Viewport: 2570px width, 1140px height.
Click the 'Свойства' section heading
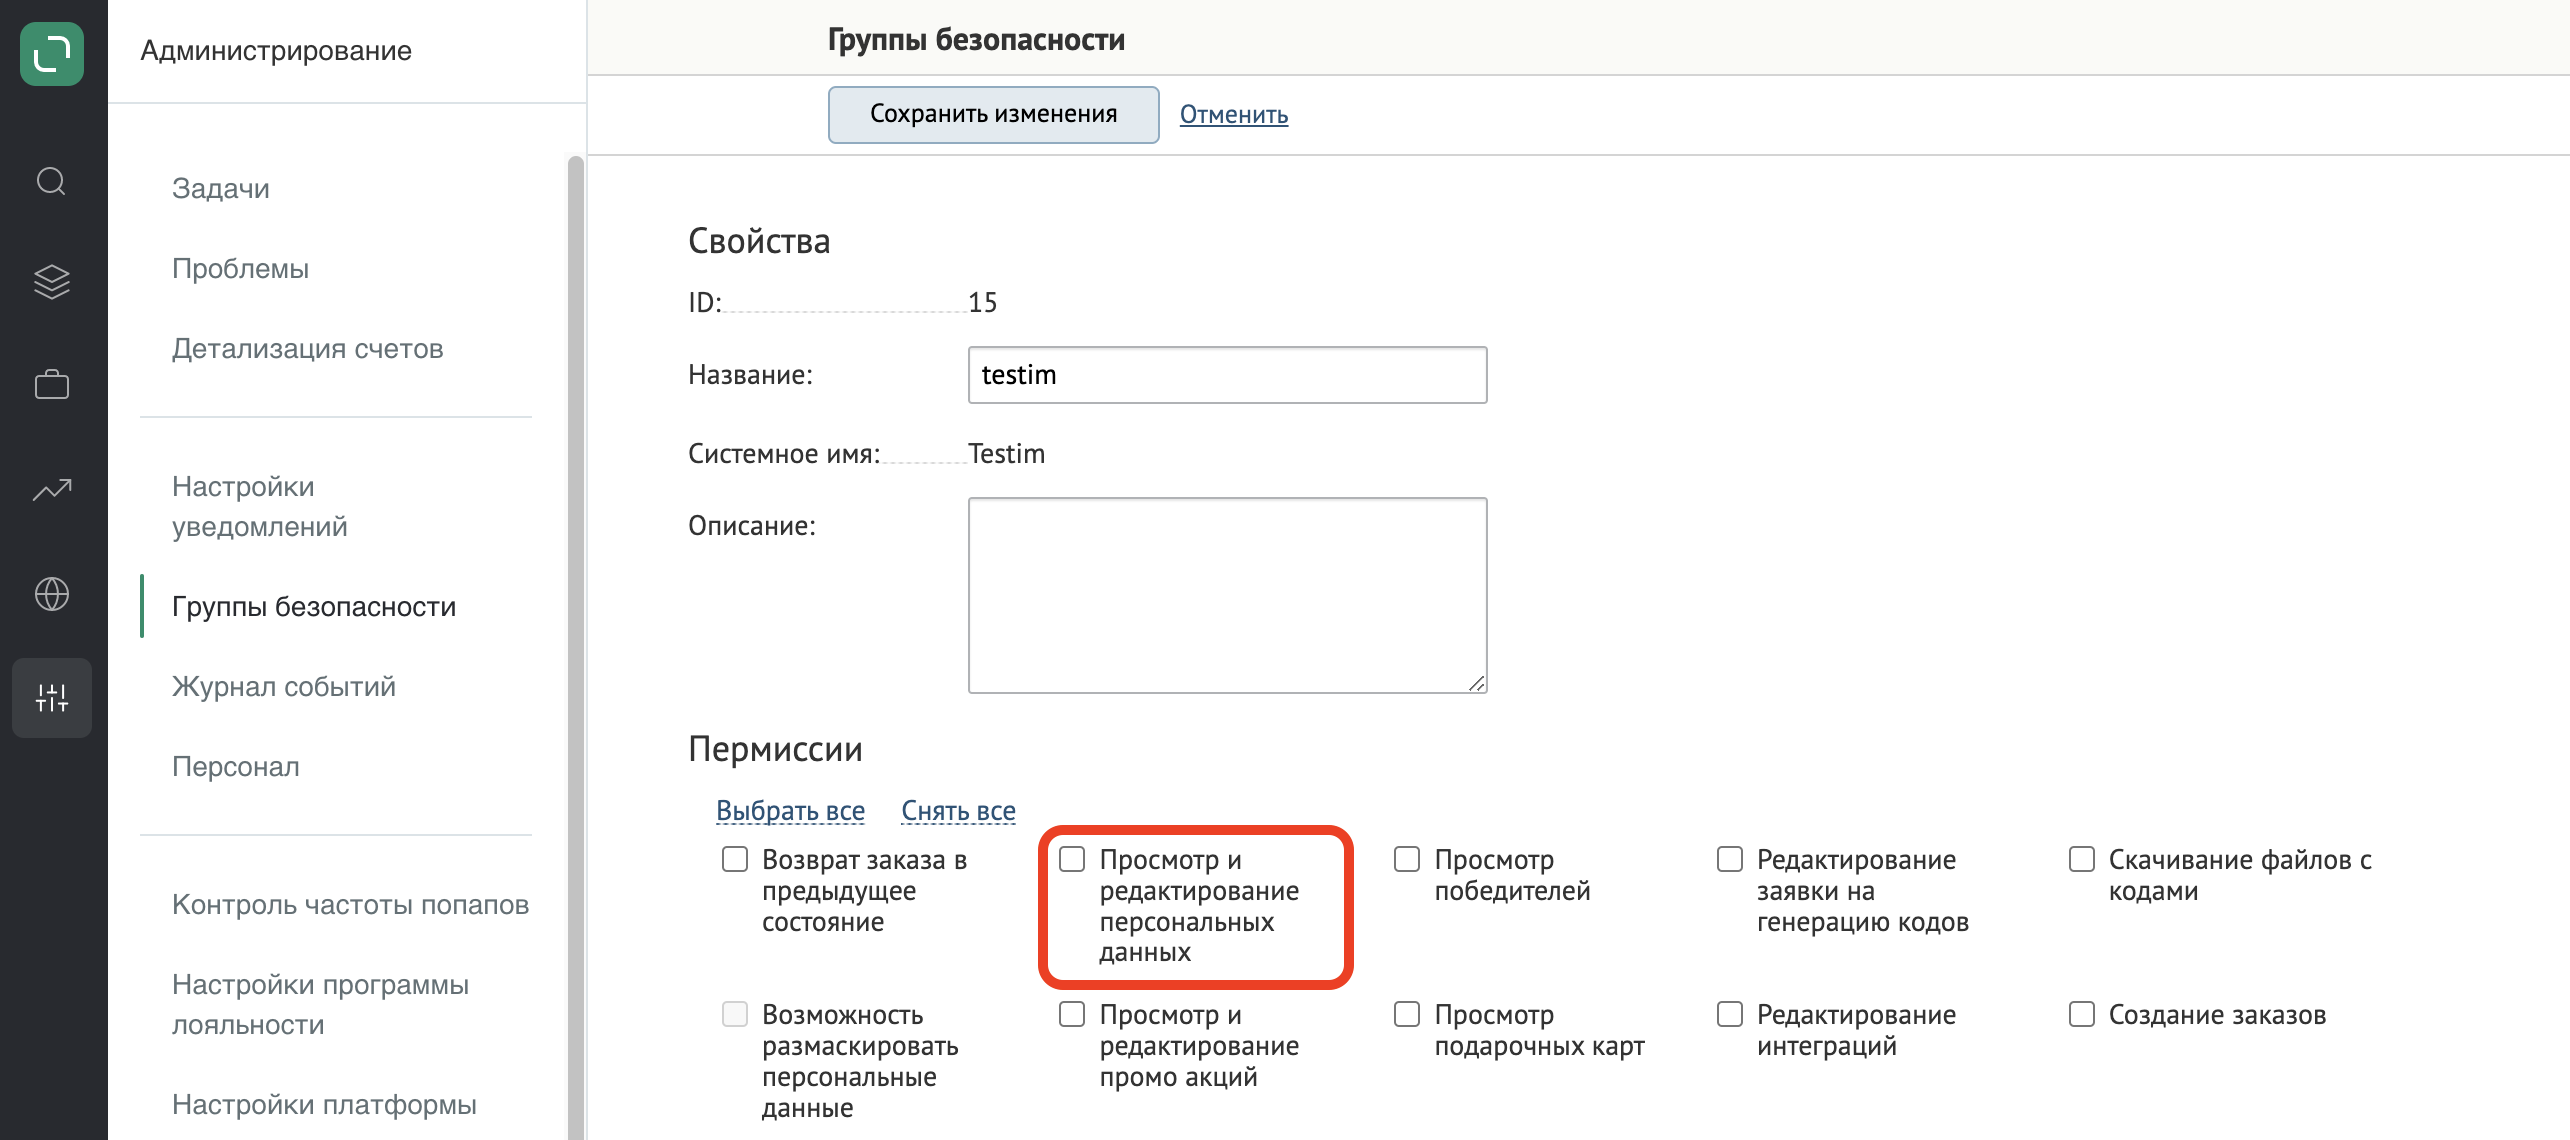click(759, 240)
